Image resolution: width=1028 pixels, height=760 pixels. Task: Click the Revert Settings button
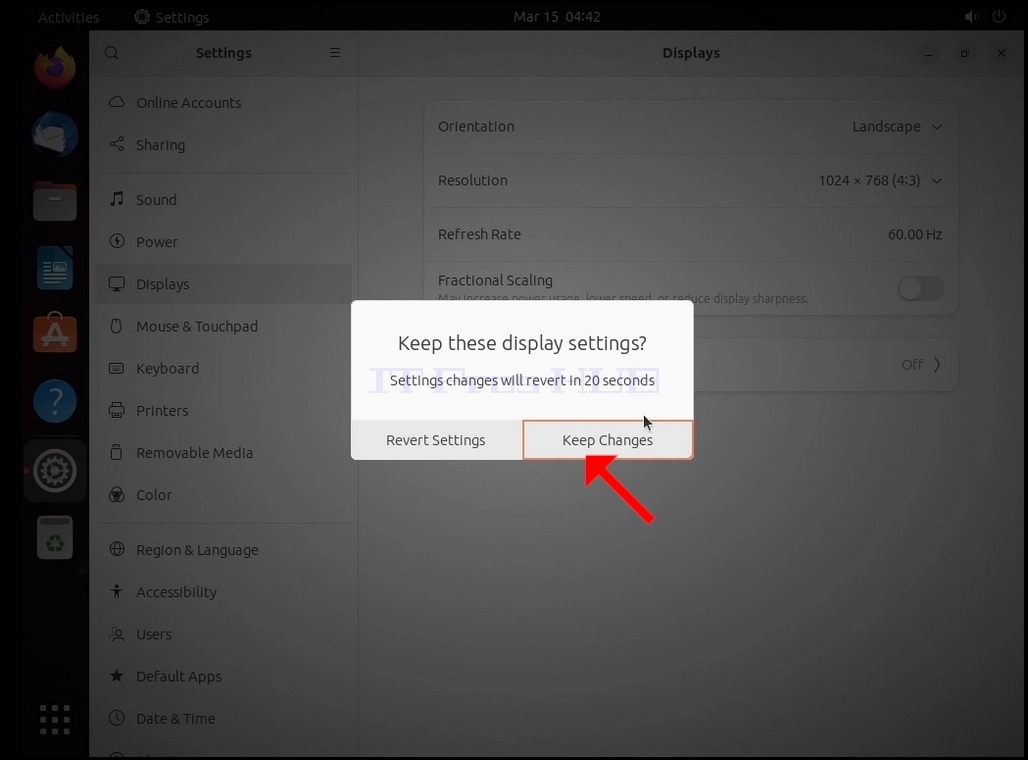pos(436,440)
